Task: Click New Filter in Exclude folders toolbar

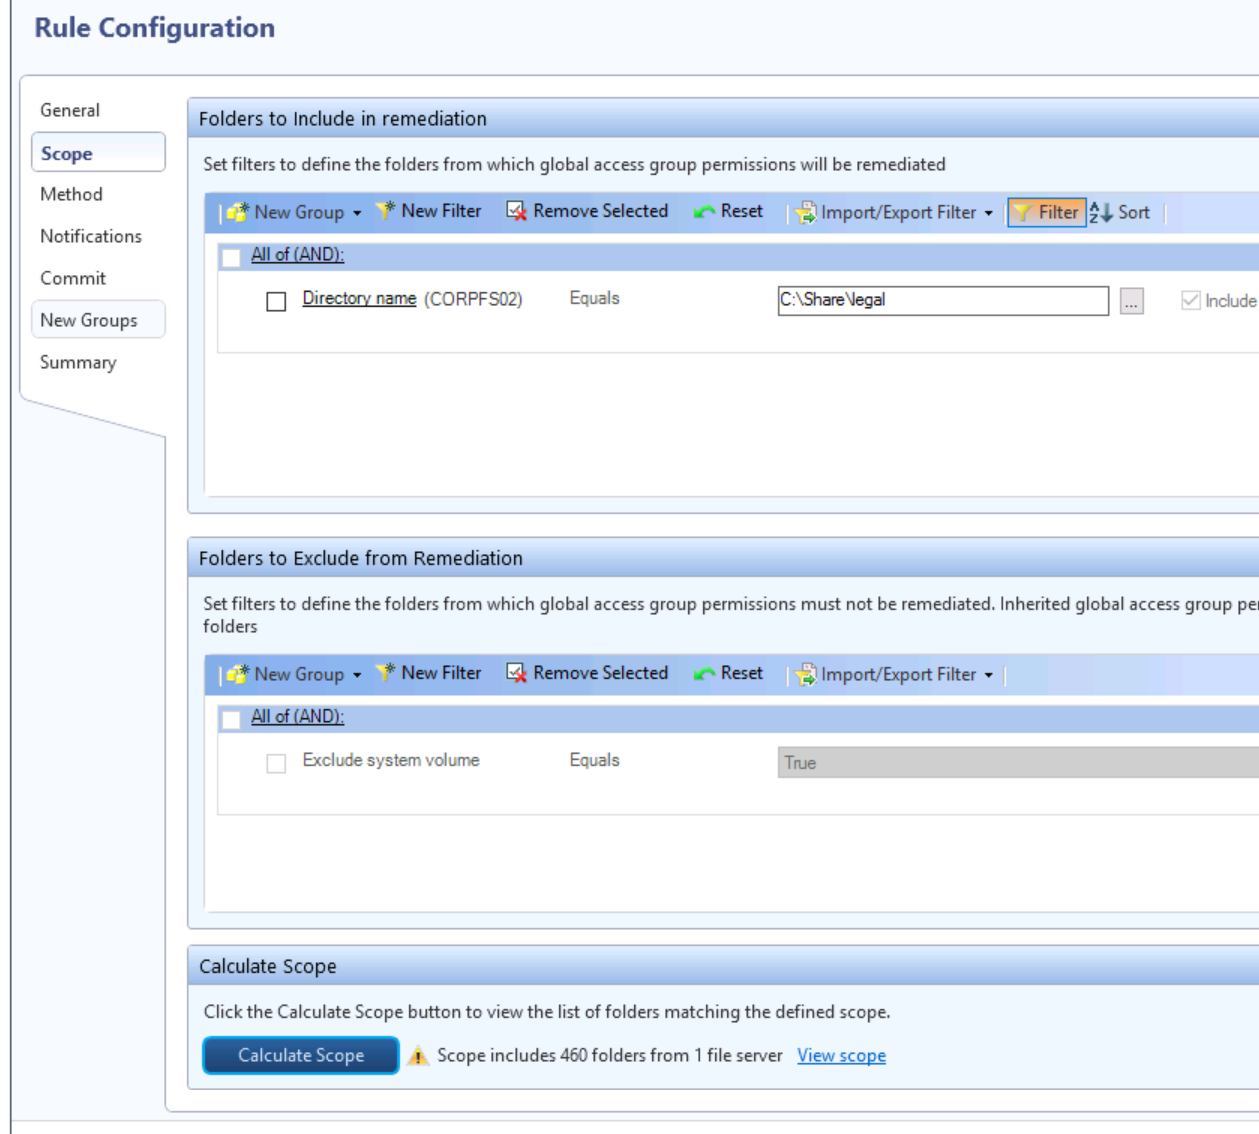Action: [x=428, y=673]
